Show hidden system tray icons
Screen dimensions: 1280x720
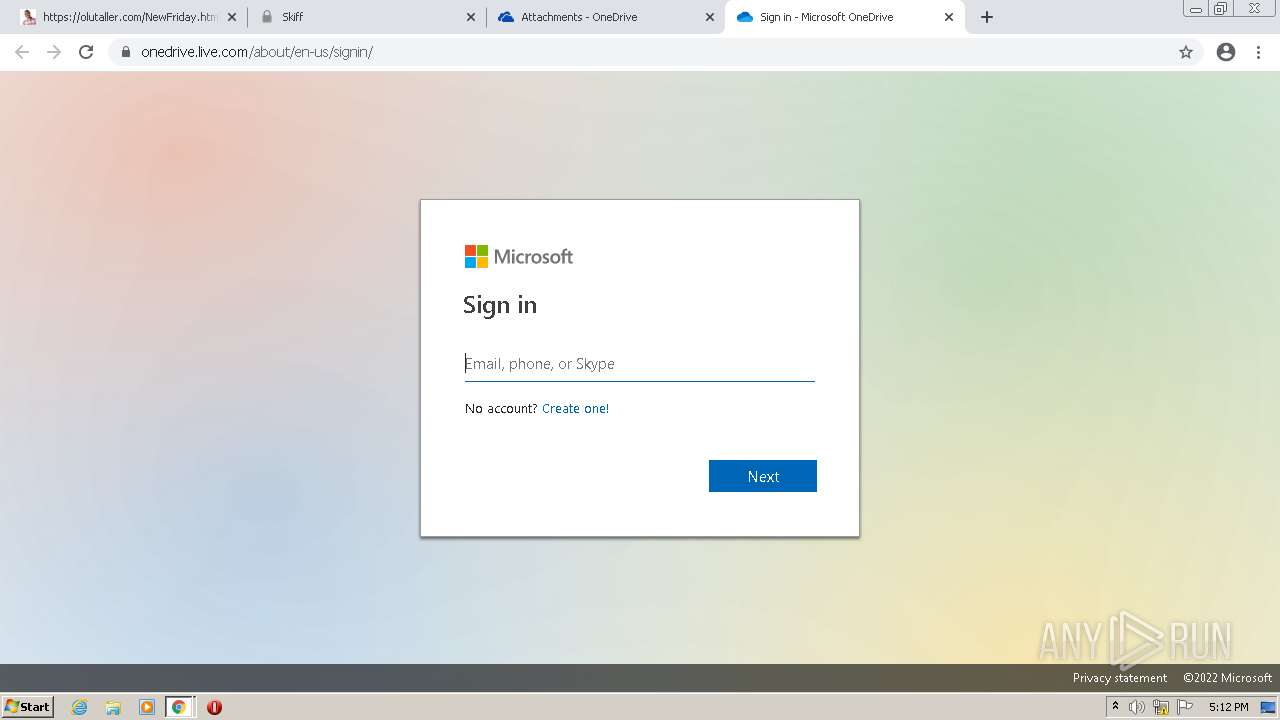pos(1115,707)
